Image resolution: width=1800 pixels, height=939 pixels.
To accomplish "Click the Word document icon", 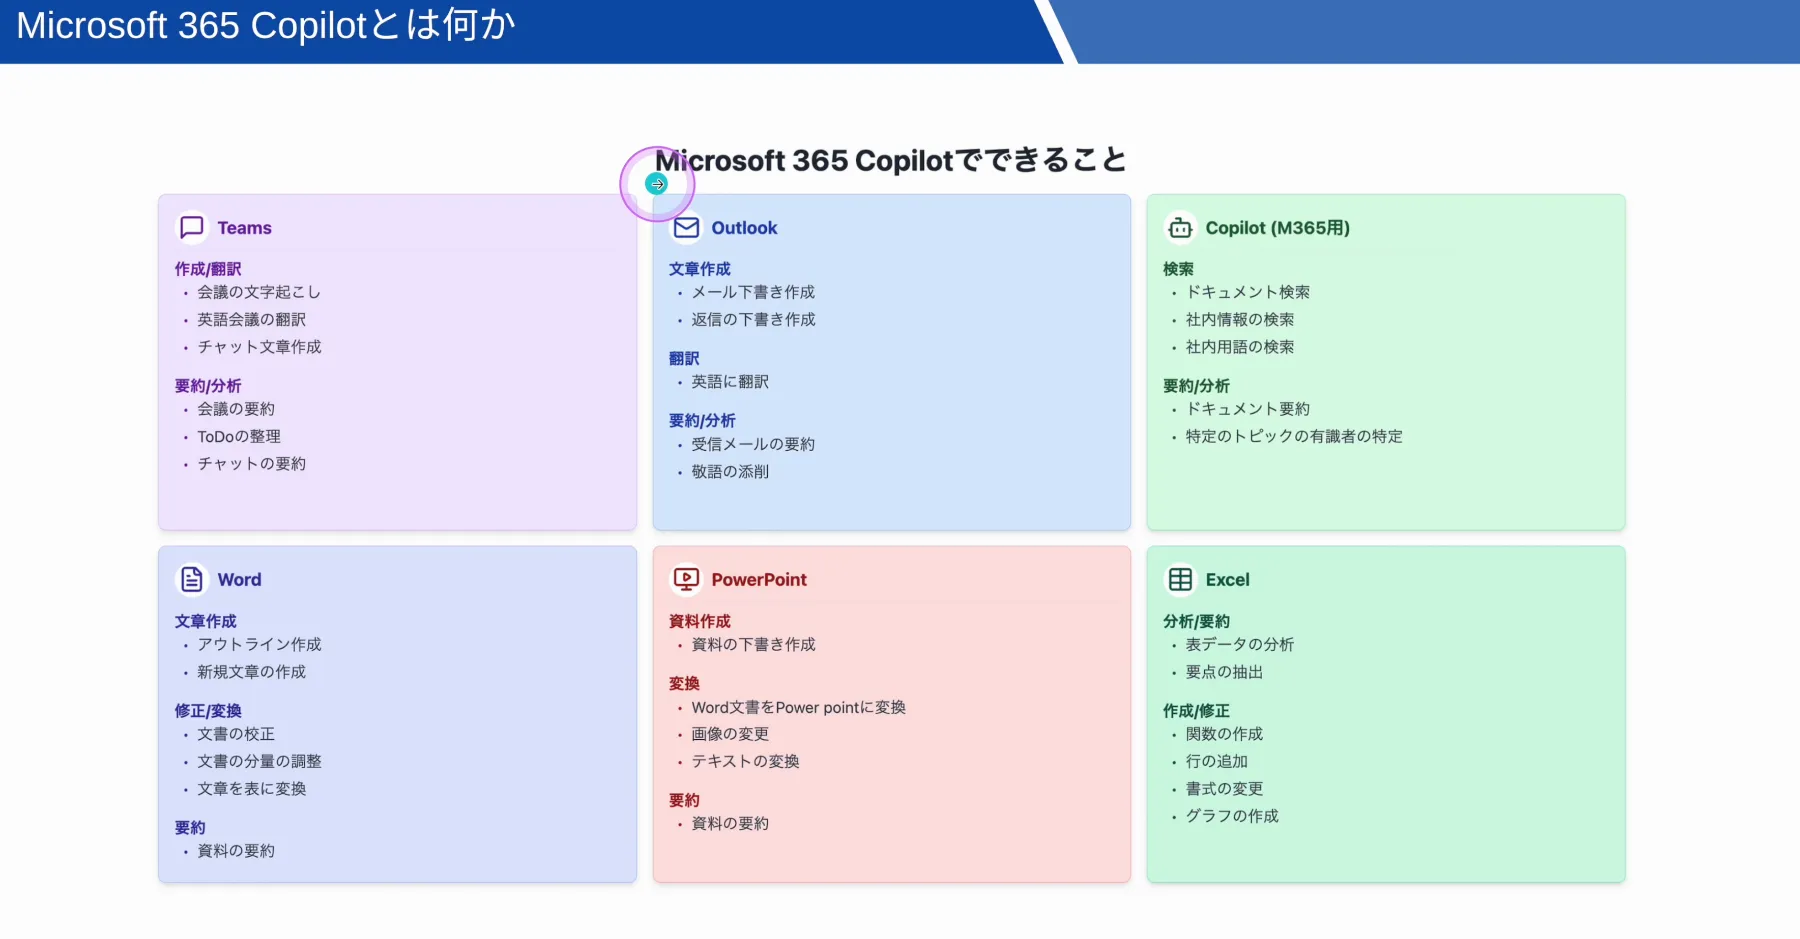I will 191,580.
